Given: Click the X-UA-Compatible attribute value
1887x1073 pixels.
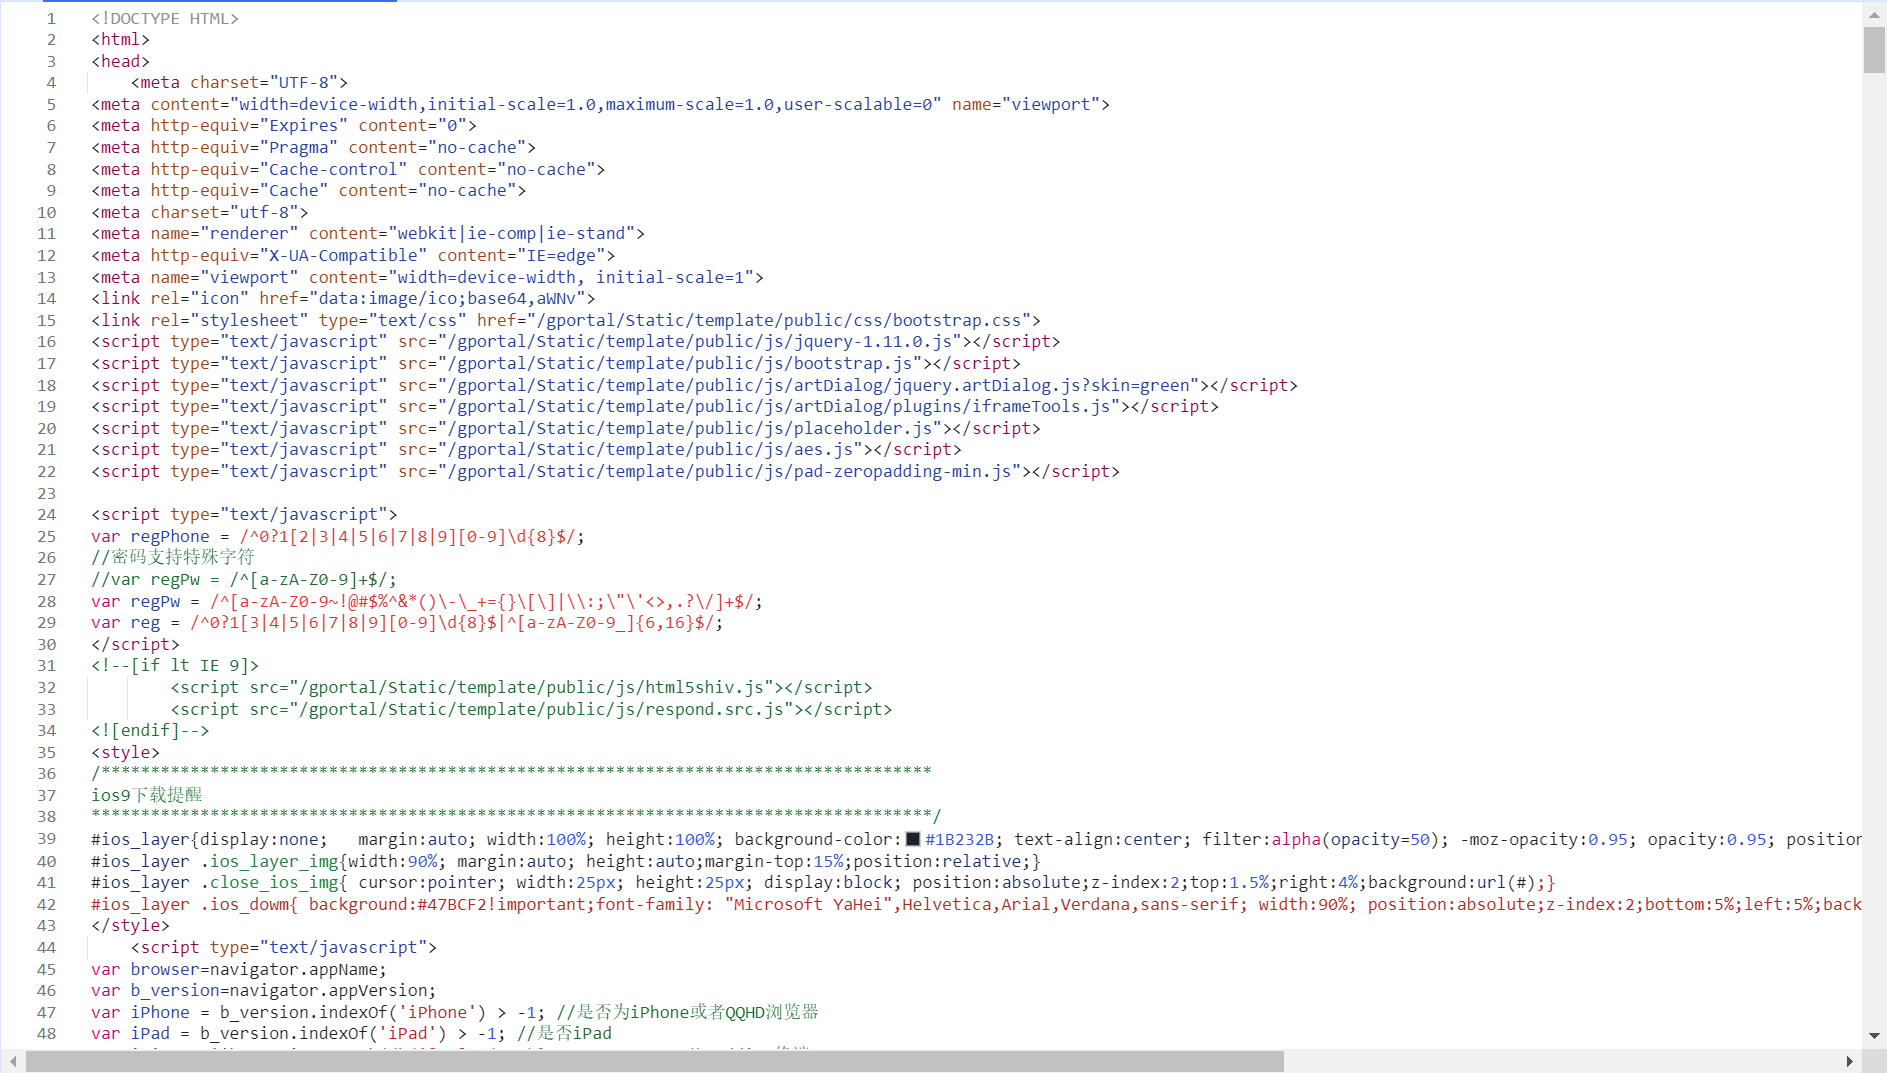Looking at the screenshot, I should (x=343, y=255).
